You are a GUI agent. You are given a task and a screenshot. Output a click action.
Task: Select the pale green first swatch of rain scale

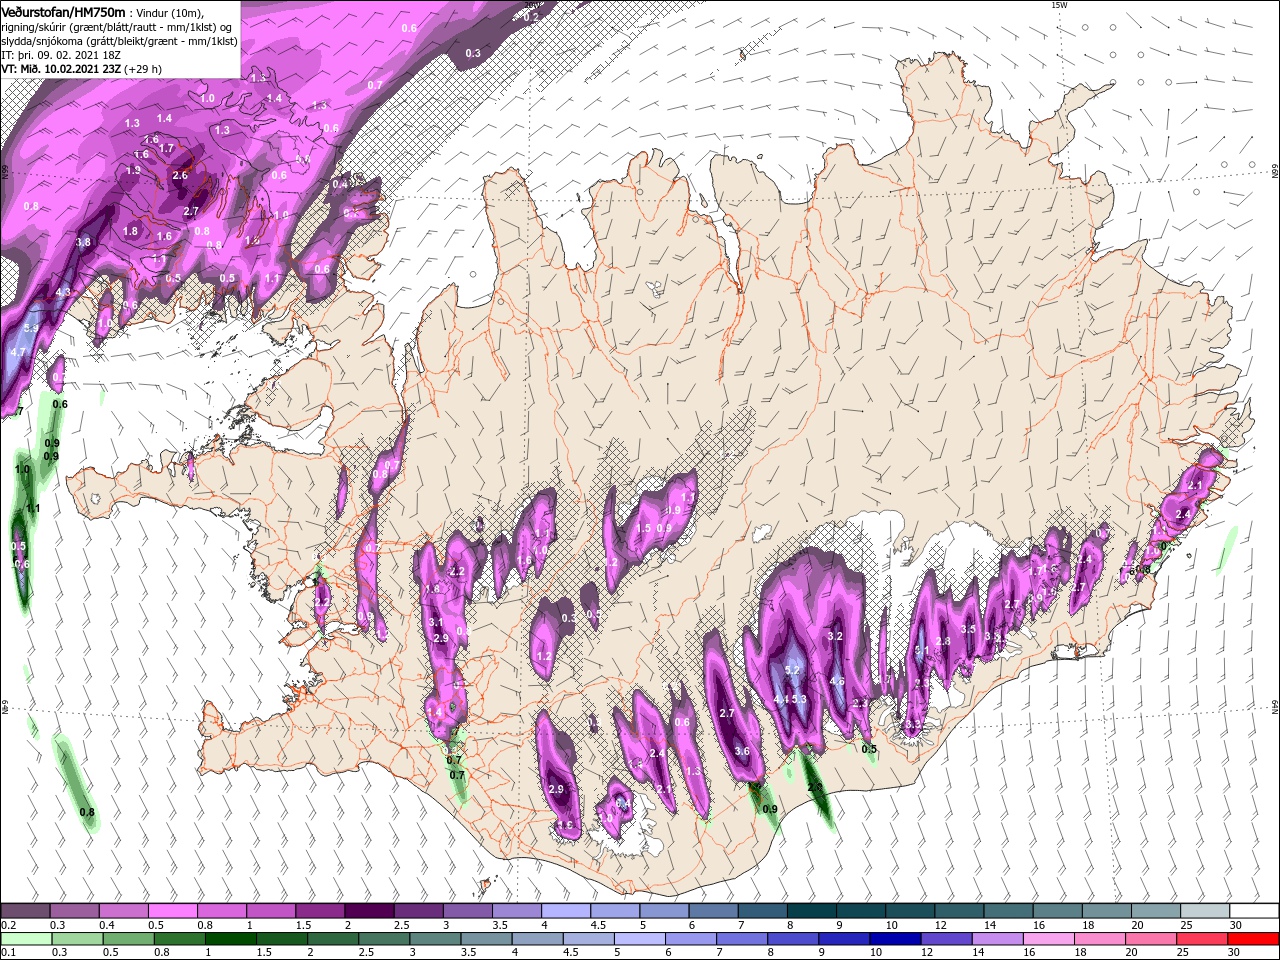25,939
